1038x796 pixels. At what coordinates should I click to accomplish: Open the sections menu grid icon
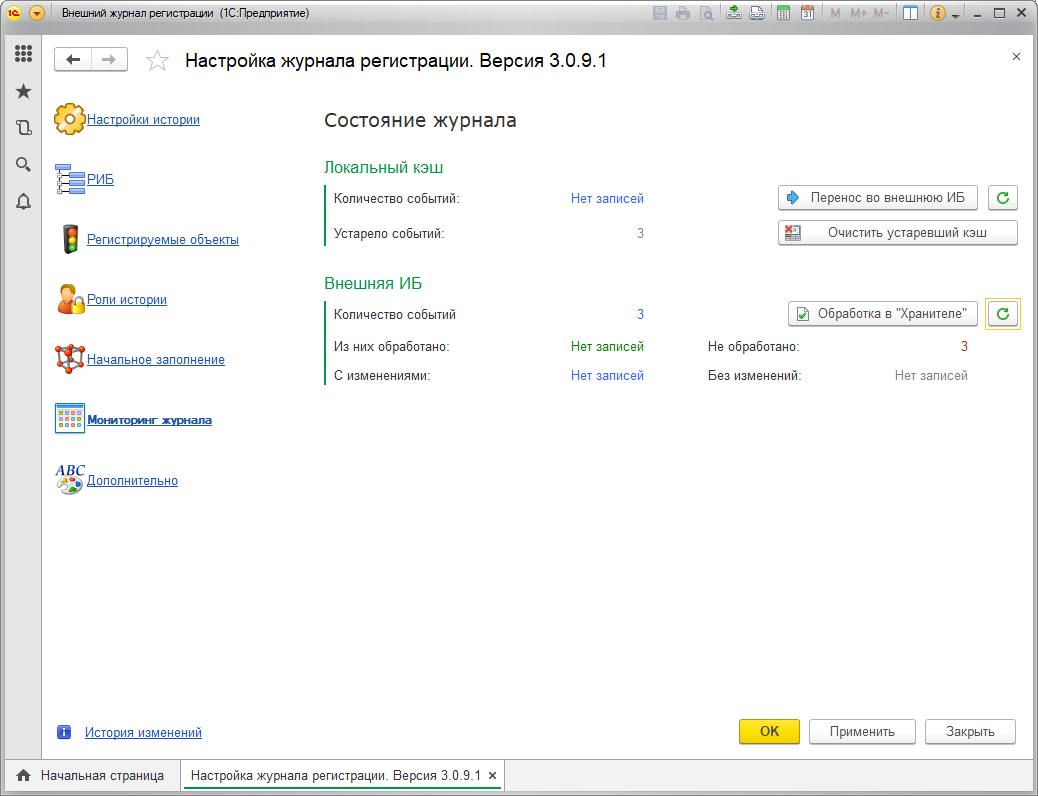[23, 54]
